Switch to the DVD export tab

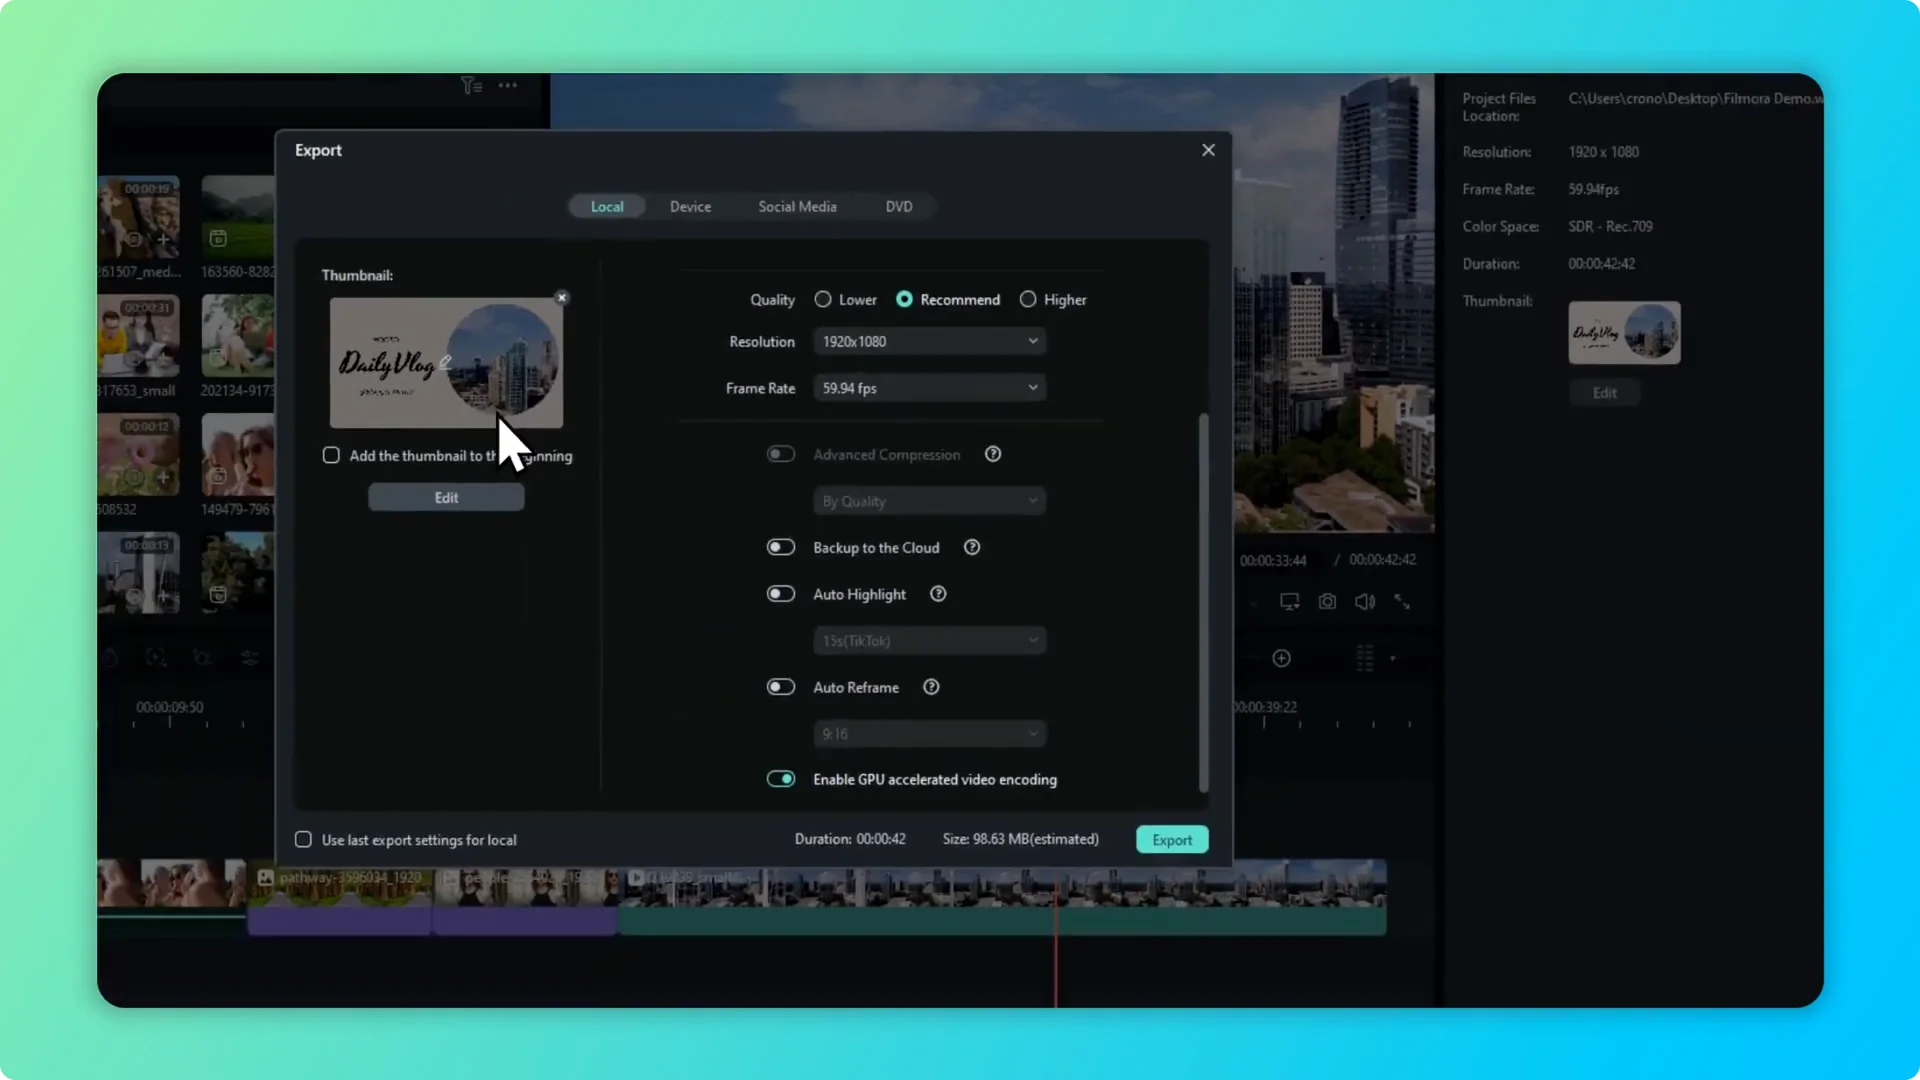(899, 206)
